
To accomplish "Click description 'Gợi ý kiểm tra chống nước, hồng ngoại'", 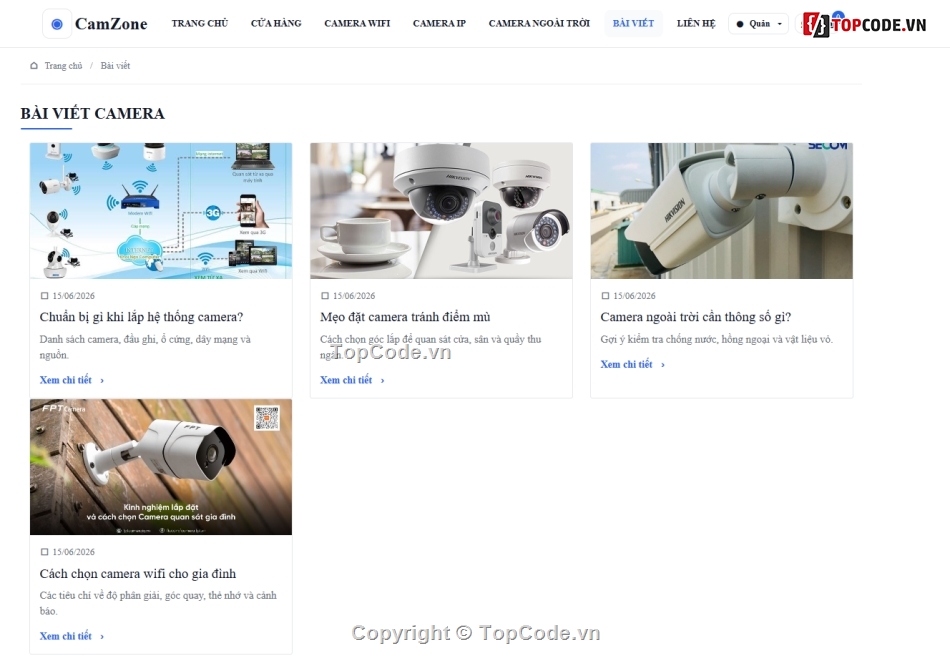I will tap(717, 339).
